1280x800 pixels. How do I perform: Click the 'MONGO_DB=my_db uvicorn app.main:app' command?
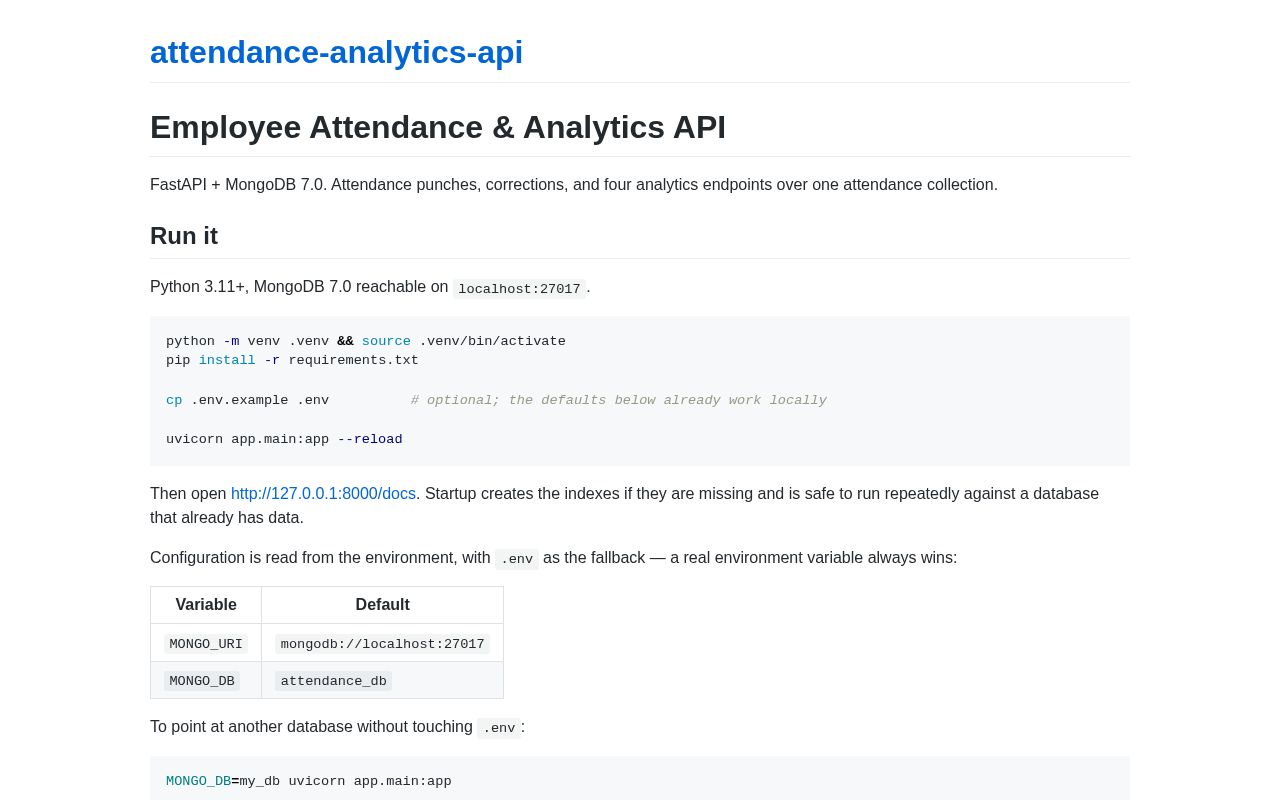pos(309,782)
